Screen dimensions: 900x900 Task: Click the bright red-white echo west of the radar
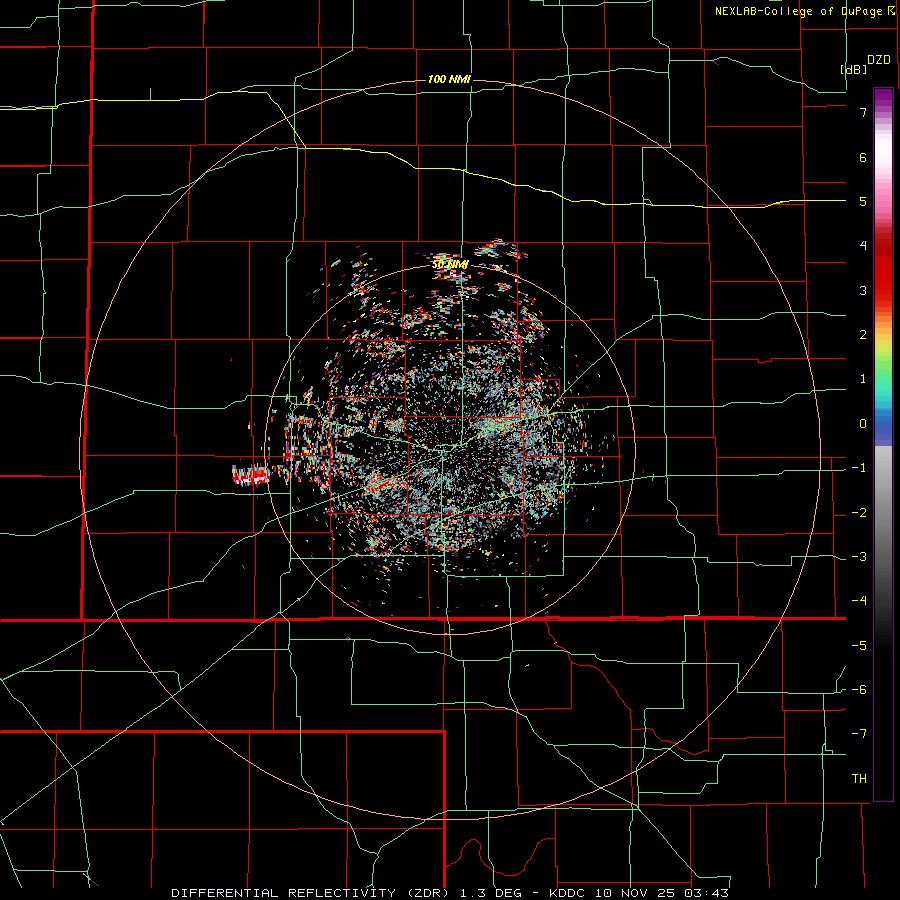point(251,475)
